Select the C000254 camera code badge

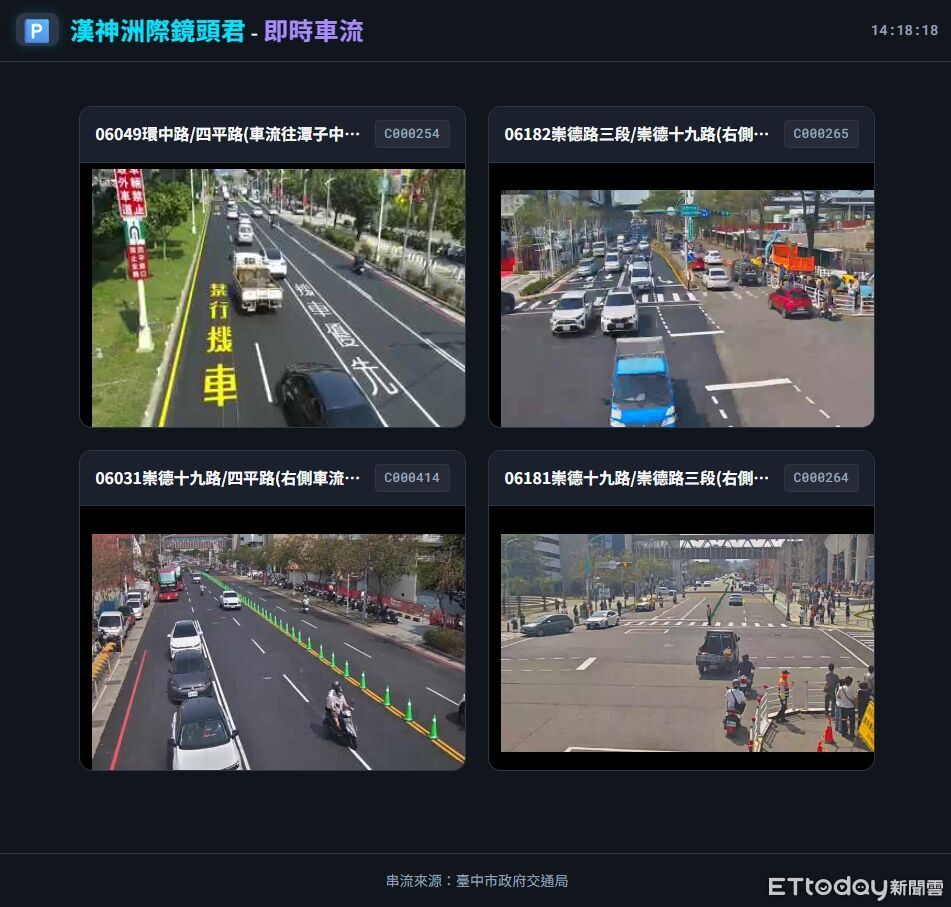(412, 134)
